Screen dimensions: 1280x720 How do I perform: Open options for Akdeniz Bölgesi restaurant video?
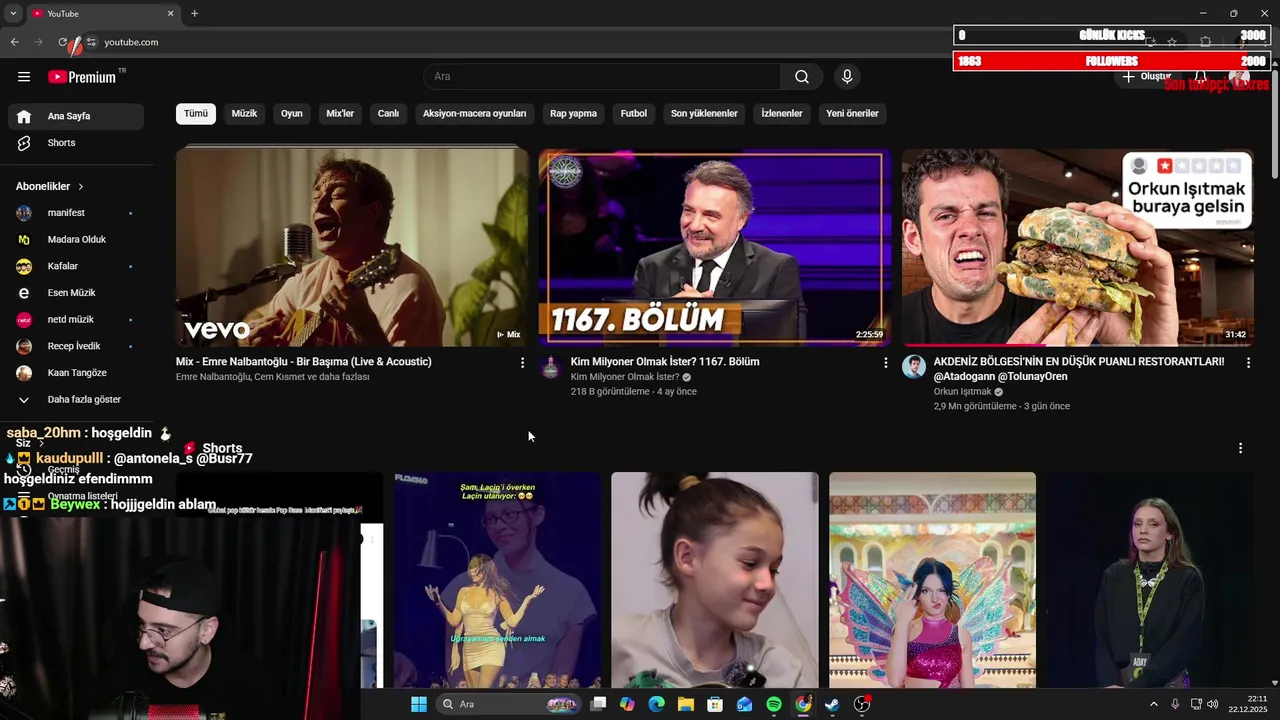point(1248,363)
